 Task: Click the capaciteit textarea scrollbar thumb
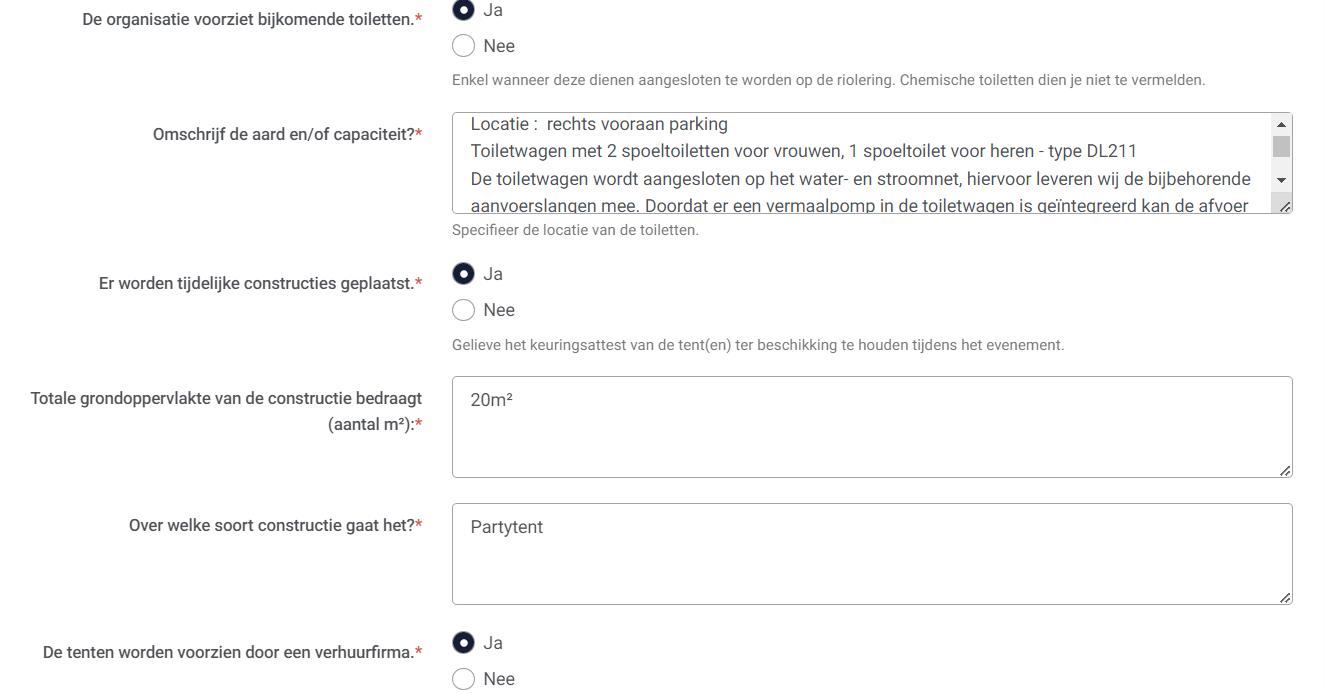pyautogui.click(x=1281, y=147)
